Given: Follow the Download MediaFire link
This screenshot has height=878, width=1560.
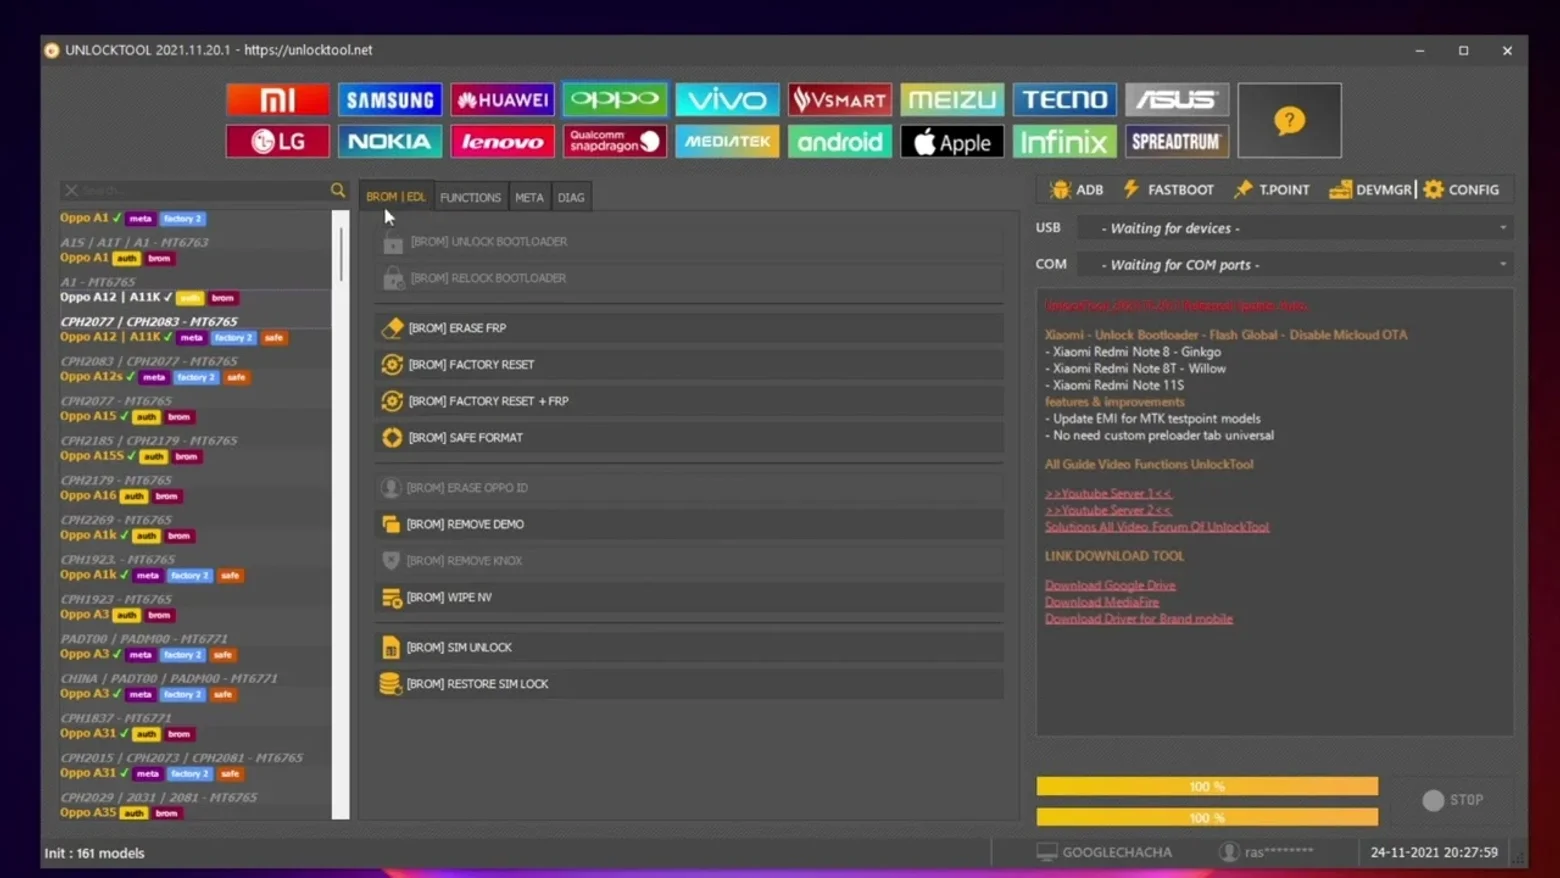Looking at the screenshot, I should tap(1102, 602).
